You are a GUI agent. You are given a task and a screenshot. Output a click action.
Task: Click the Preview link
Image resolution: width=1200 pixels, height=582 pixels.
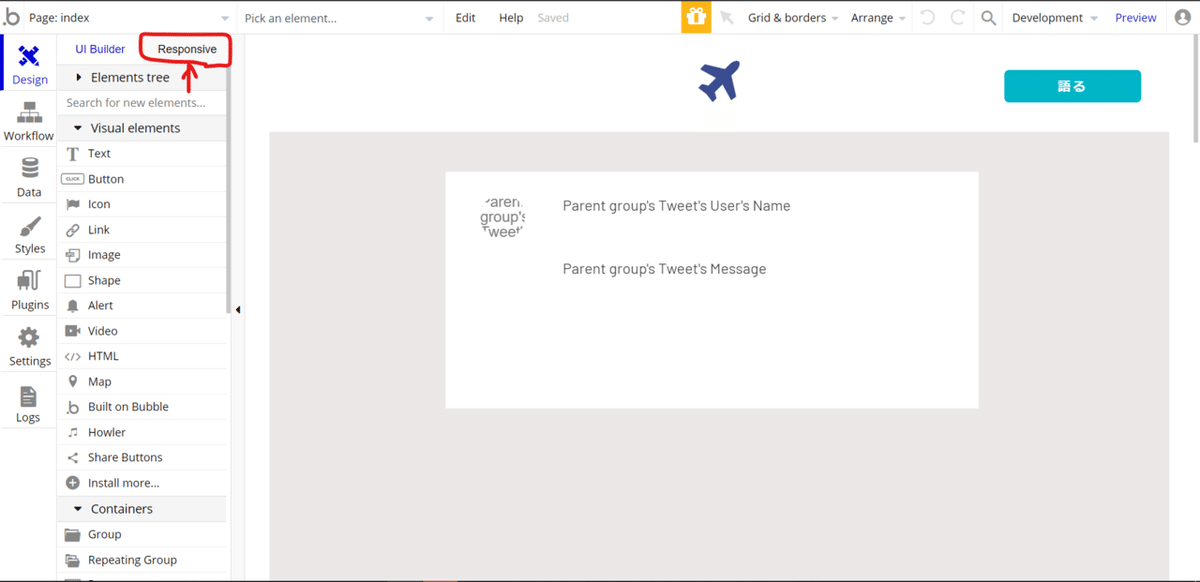1135,18
